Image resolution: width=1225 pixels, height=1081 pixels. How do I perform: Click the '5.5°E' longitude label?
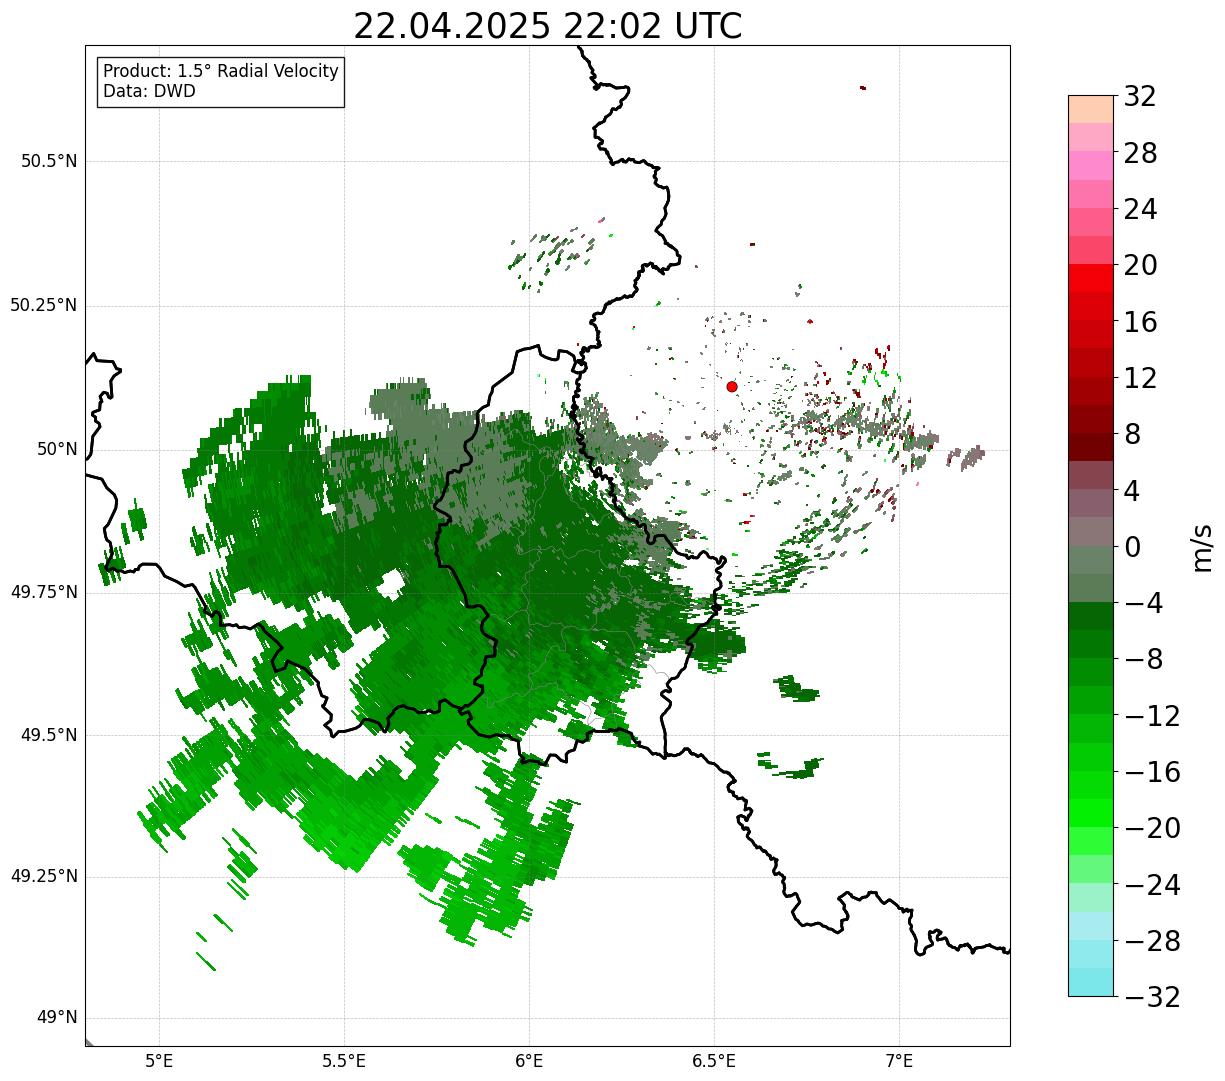[x=344, y=1060]
